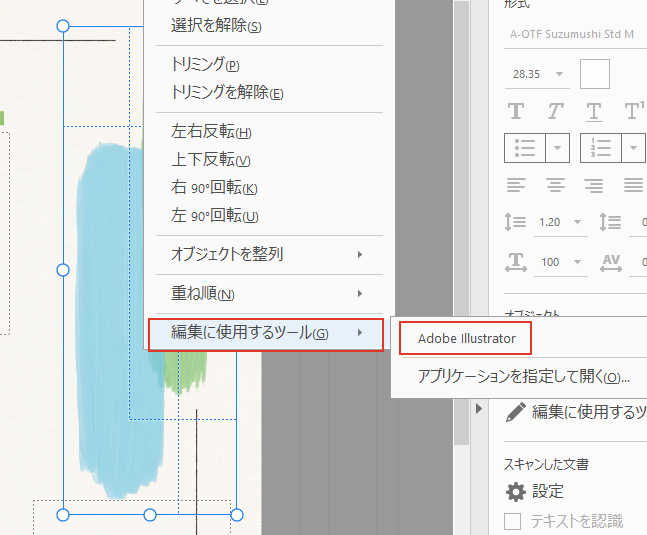Click the italic text style icon
The image size is (647, 535).
pos(555,111)
